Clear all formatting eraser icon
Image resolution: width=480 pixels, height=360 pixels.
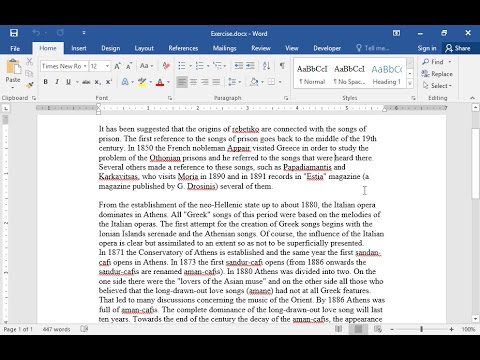click(x=166, y=66)
